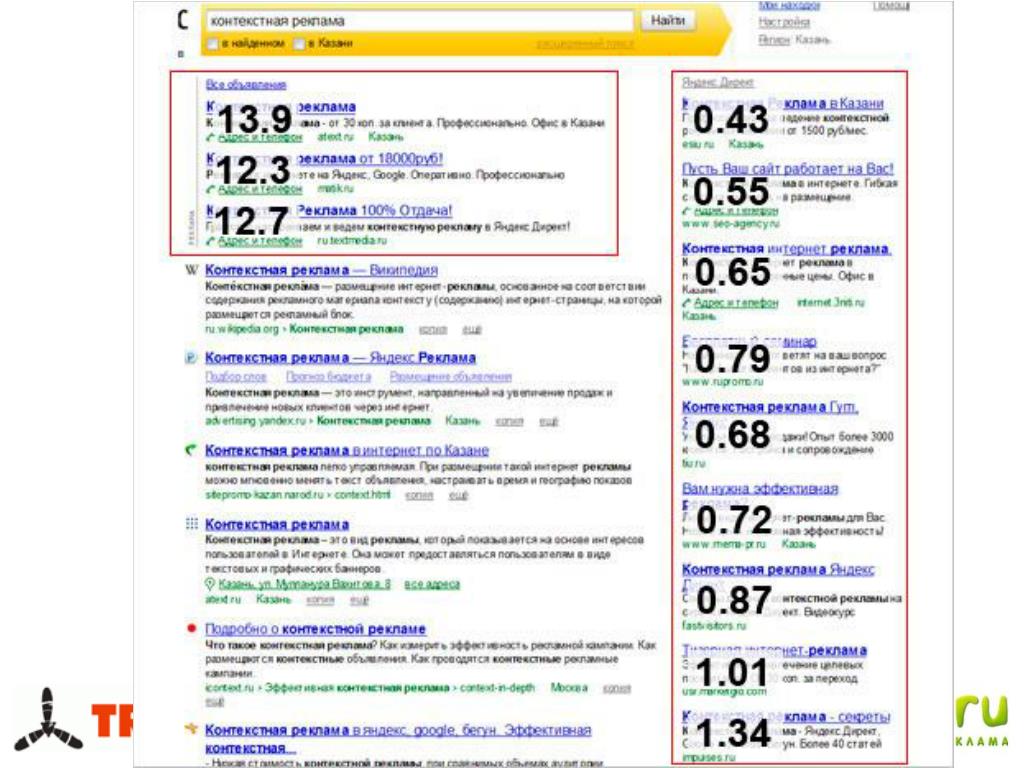
Task: Click the Размещение объявления sublink
Action: [x=451, y=377]
